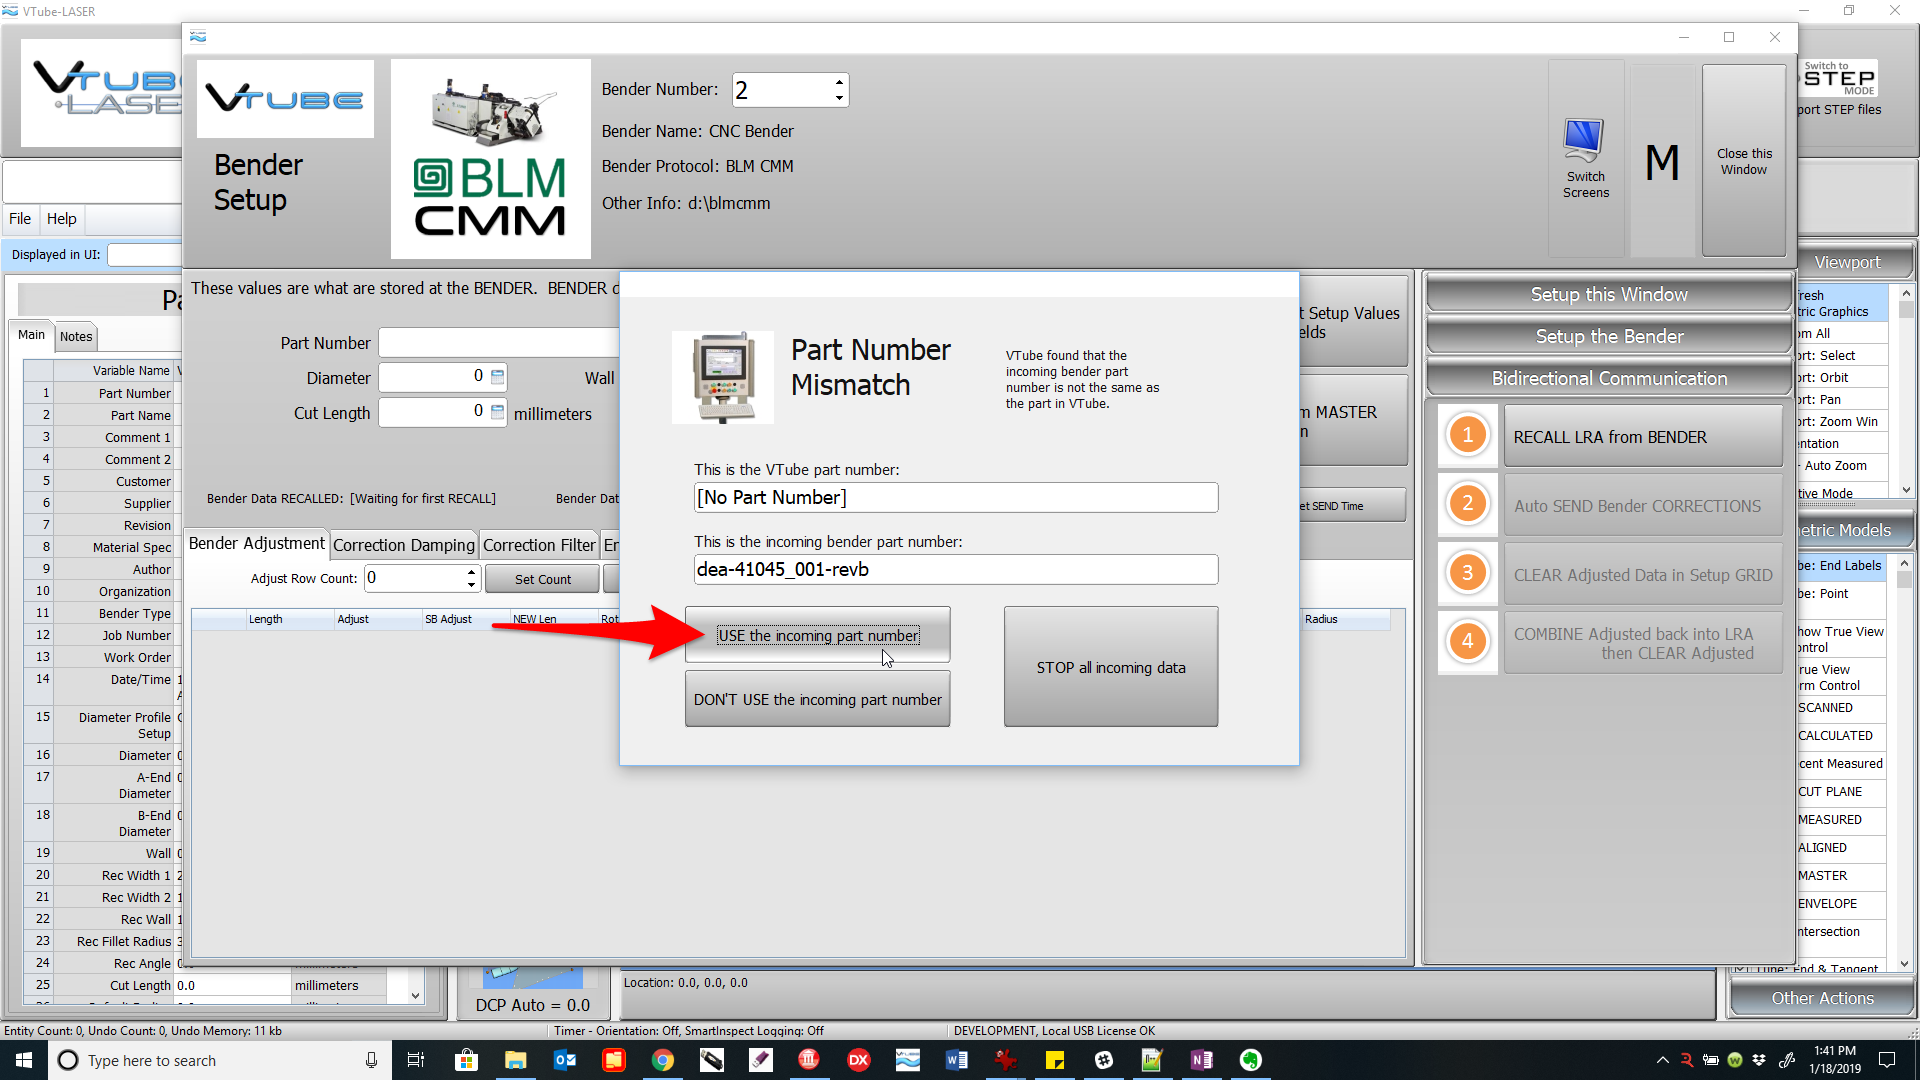Image resolution: width=1920 pixels, height=1080 pixels.
Task: Open Microsoft Word from the taskbar
Action: click(x=956, y=1060)
